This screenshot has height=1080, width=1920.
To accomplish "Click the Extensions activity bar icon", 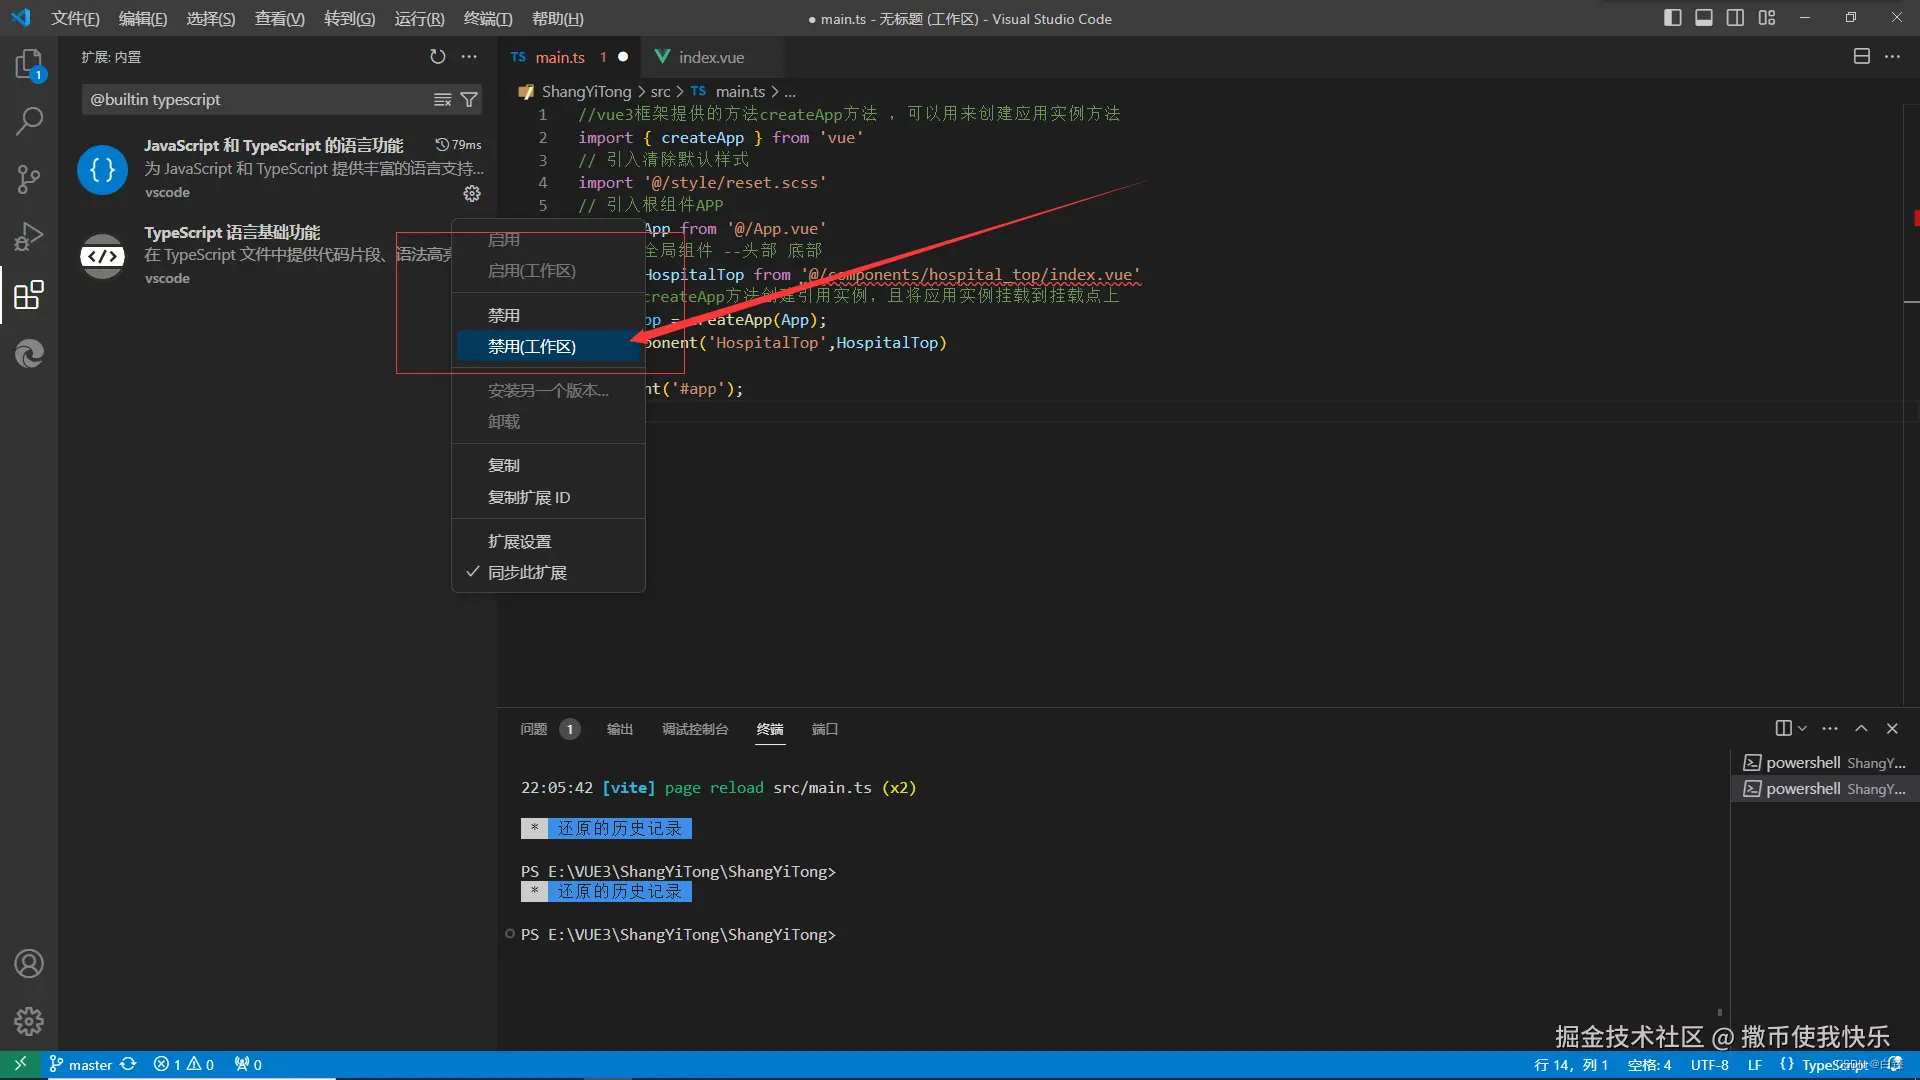I will (28, 295).
